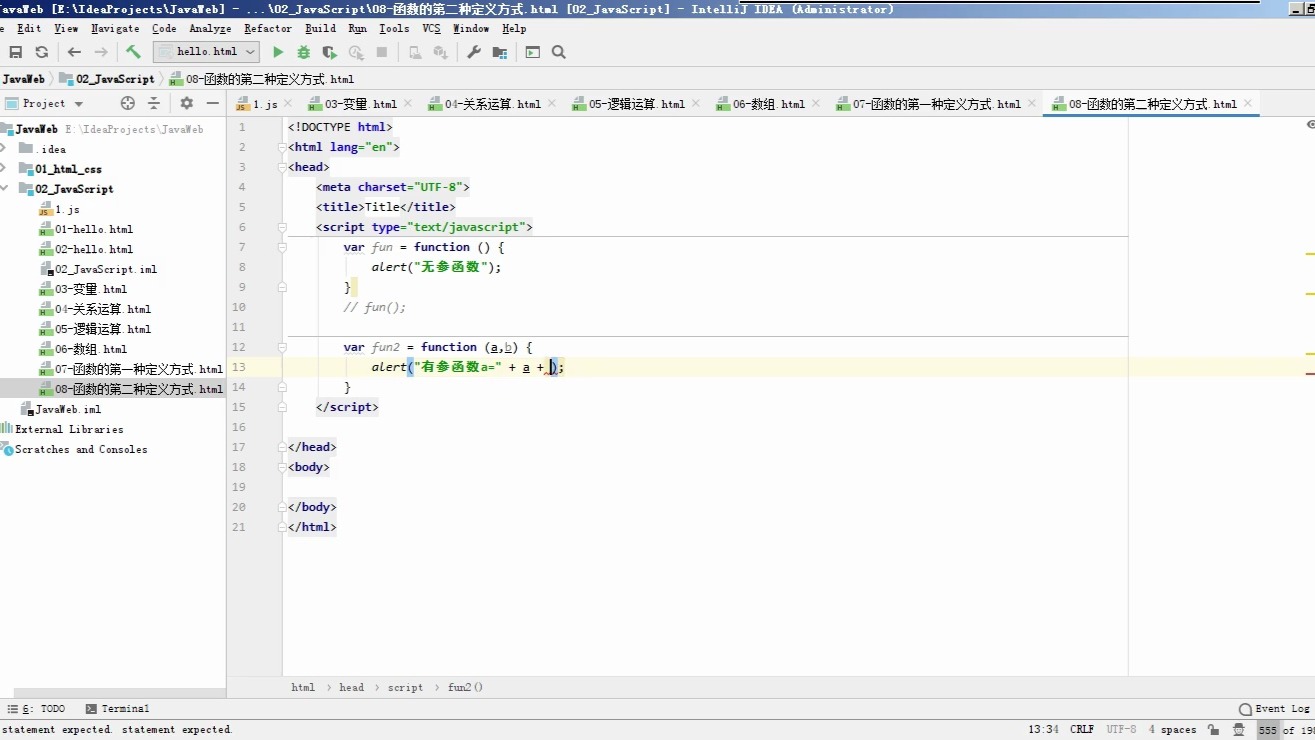The width and height of the screenshot is (1315, 740).
Task: Toggle read-only lock icon in status bar
Action: click(1213, 730)
